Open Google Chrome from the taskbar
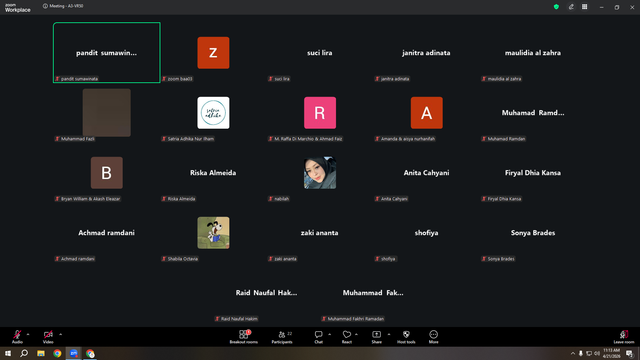Image resolution: width=640 pixels, height=360 pixels. 57,353
